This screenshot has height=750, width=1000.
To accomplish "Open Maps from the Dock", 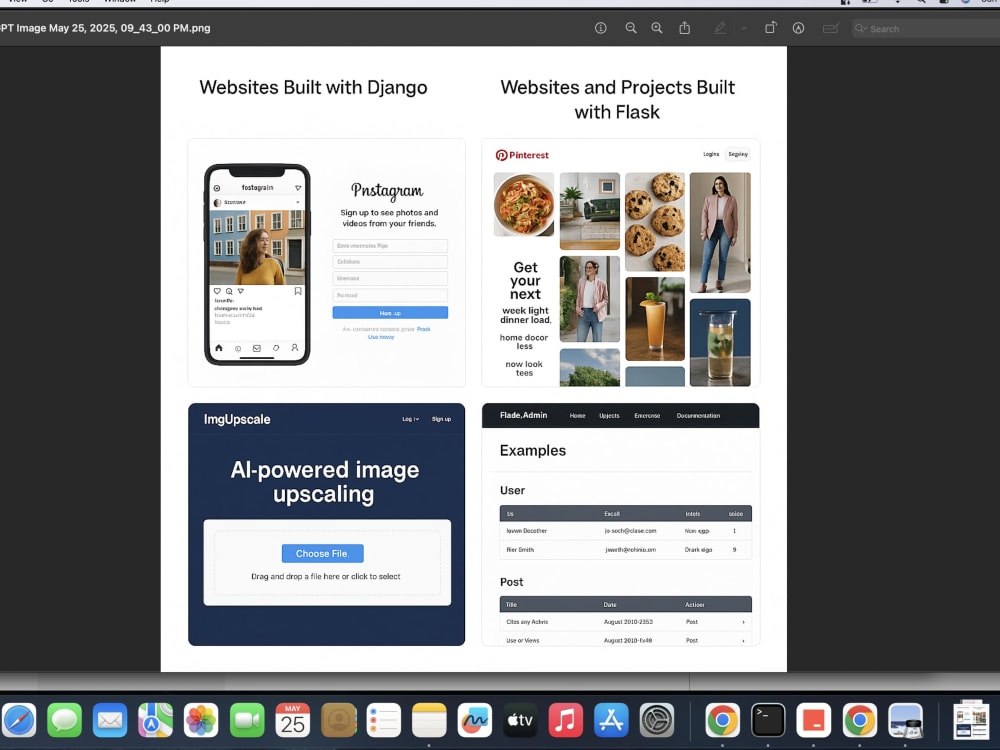I will (156, 720).
